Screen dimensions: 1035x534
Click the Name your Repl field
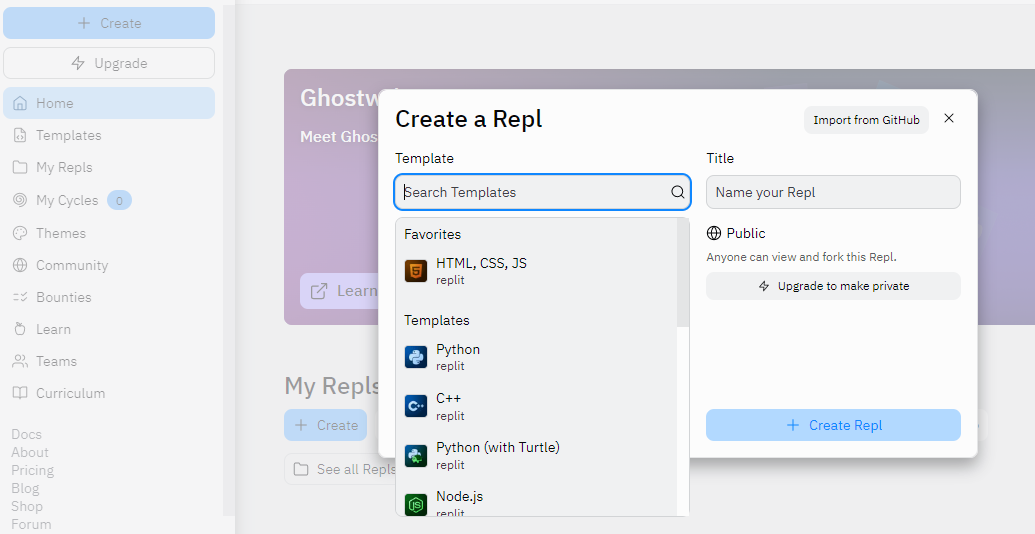click(833, 192)
